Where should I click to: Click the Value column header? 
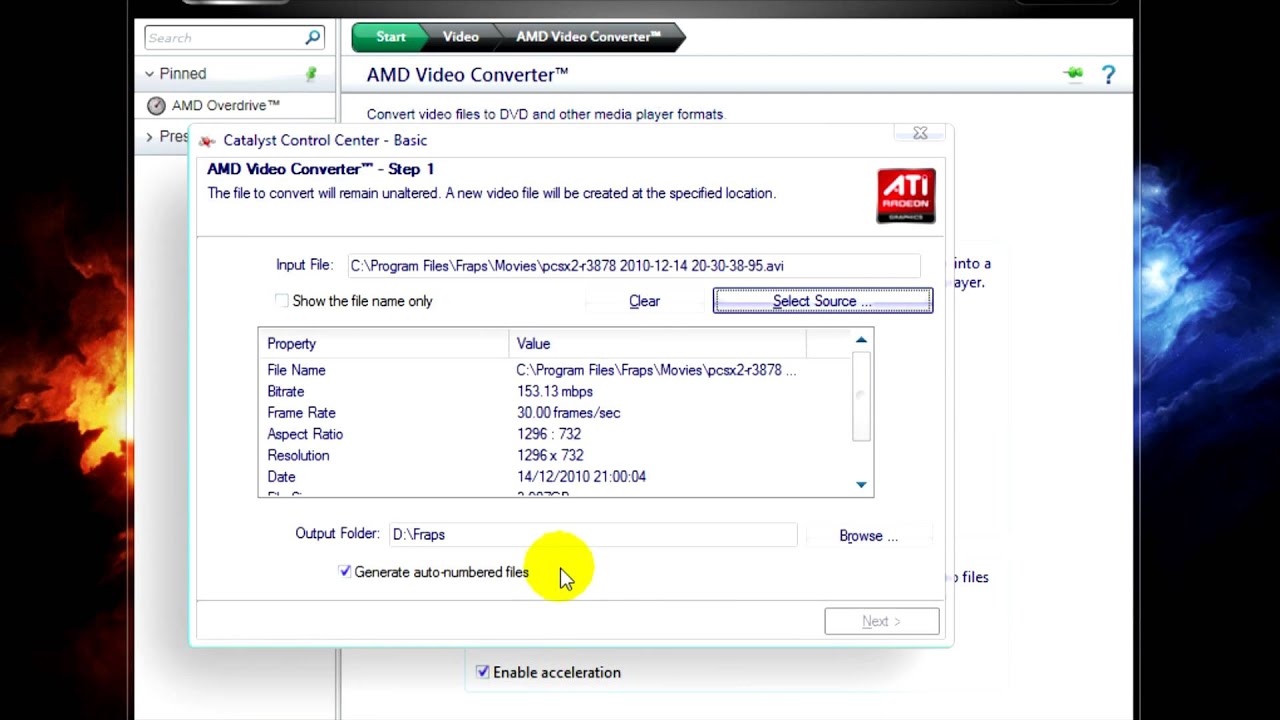[x=657, y=343]
